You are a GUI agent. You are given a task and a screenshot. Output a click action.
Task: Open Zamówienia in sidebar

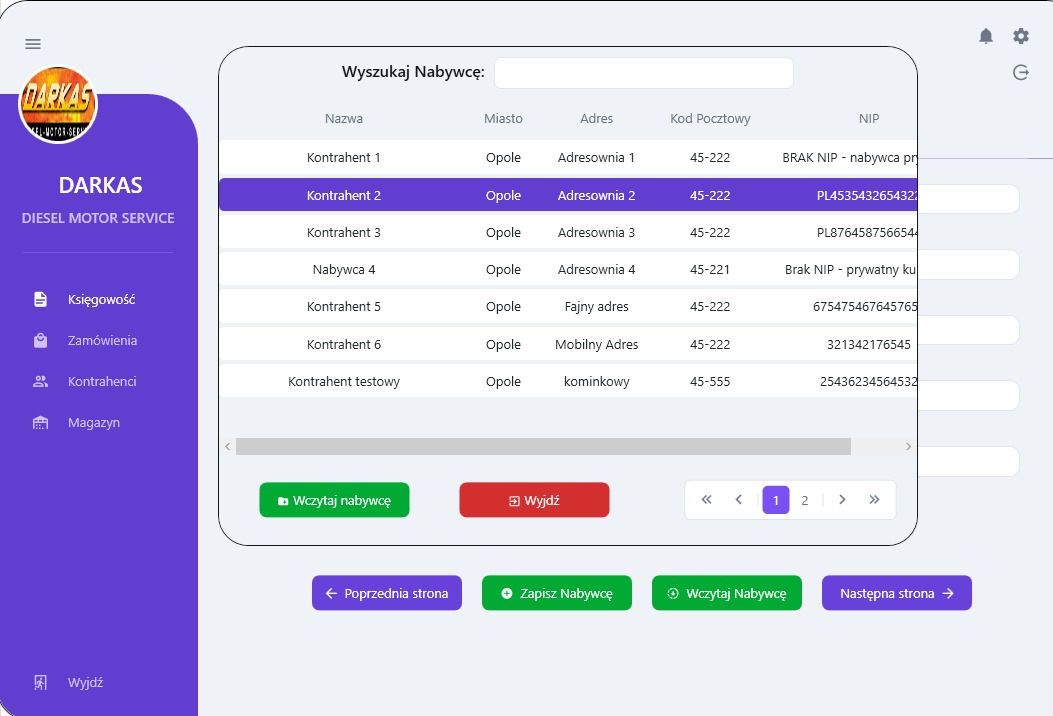(x=102, y=340)
